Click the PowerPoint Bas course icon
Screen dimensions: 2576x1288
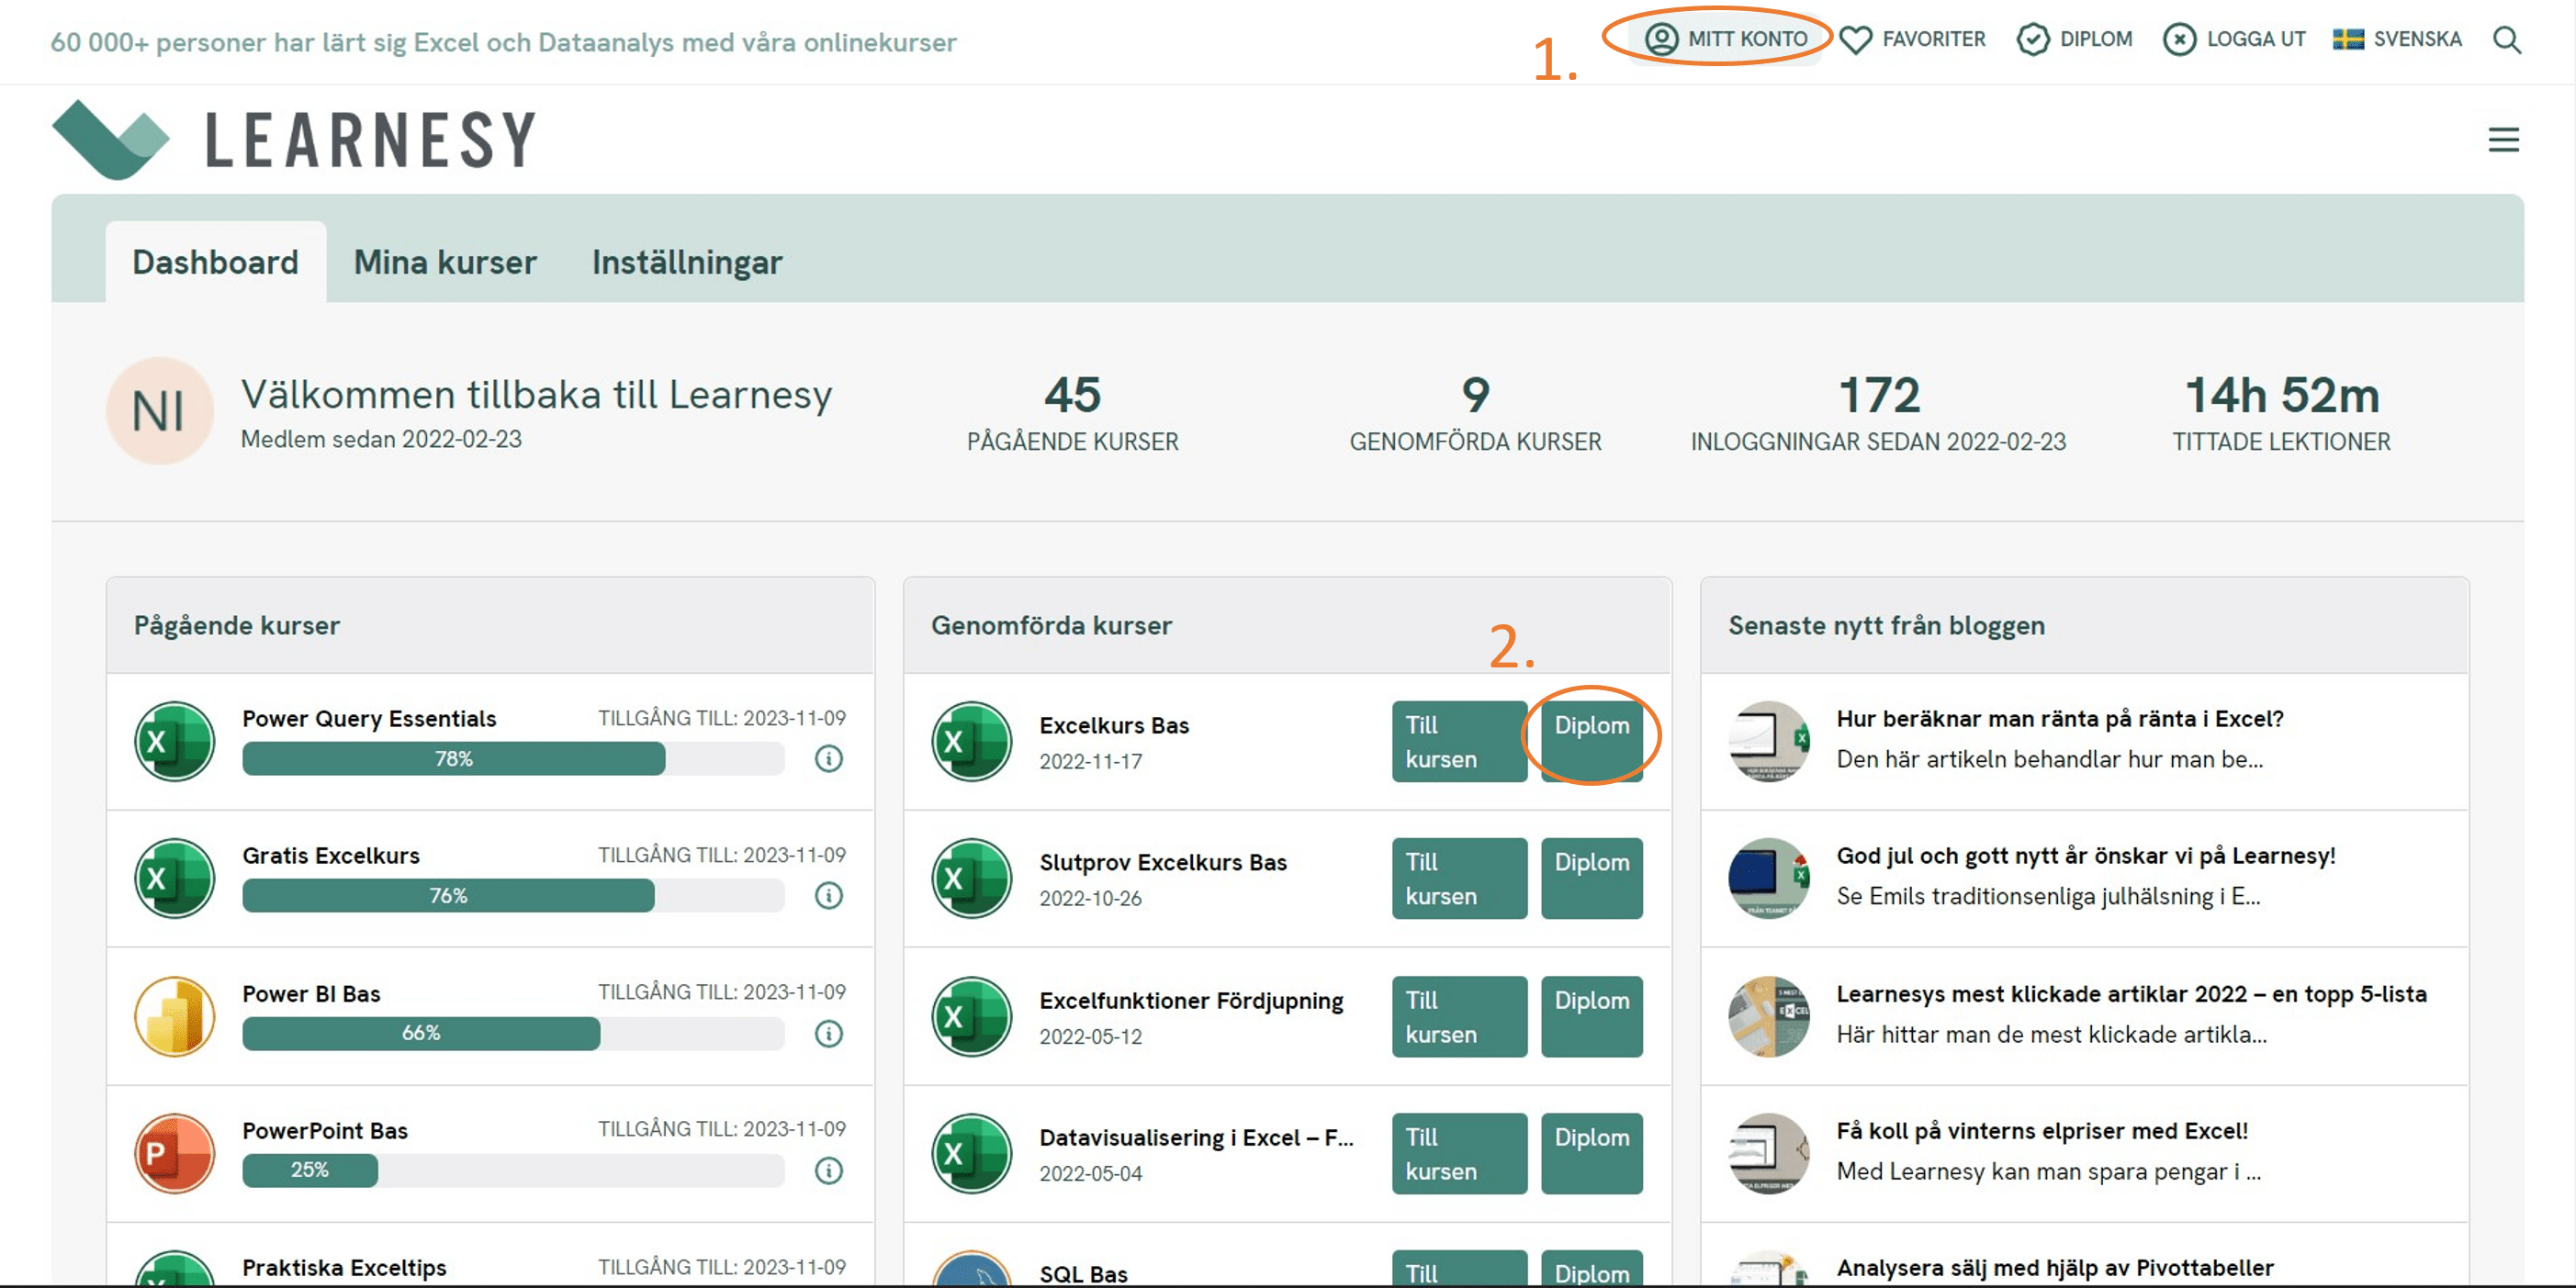(x=174, y=1153)
